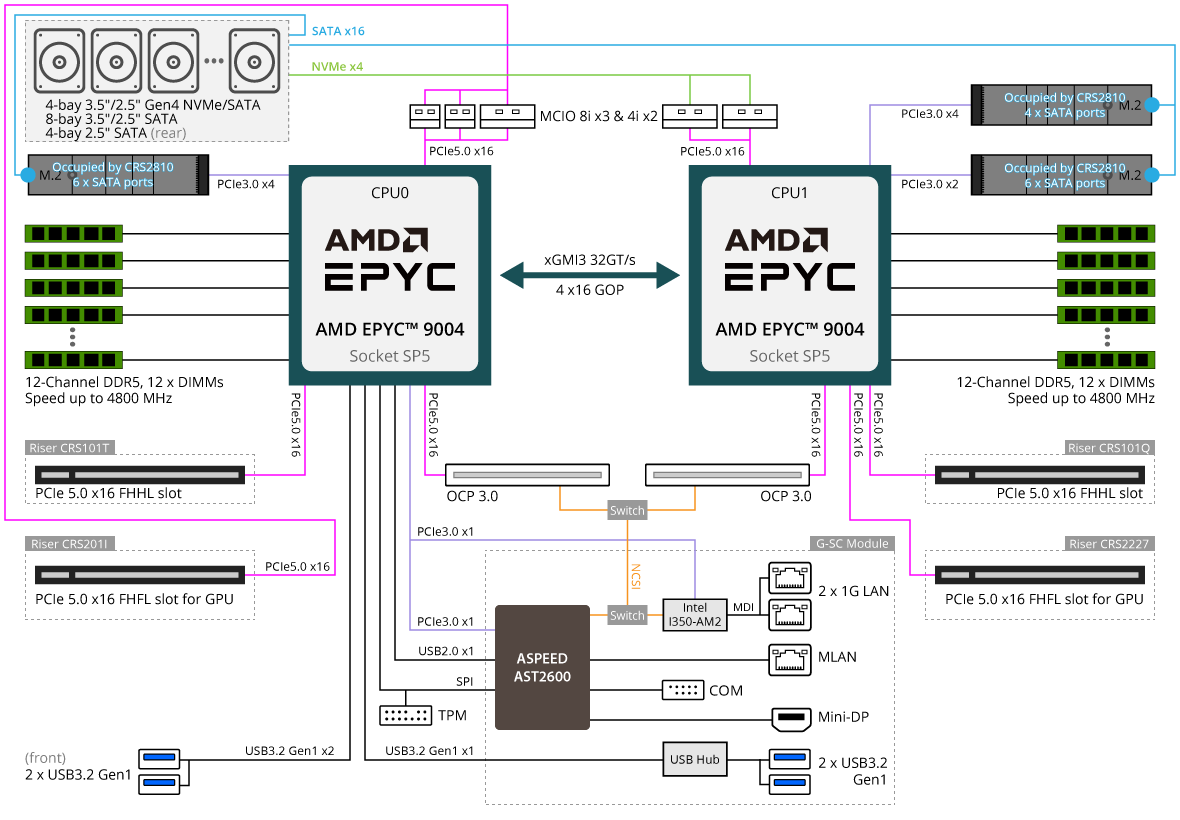Select the upper 1G LAN port icon
This screenshot has width=1180, height=820.
[789, 577]
